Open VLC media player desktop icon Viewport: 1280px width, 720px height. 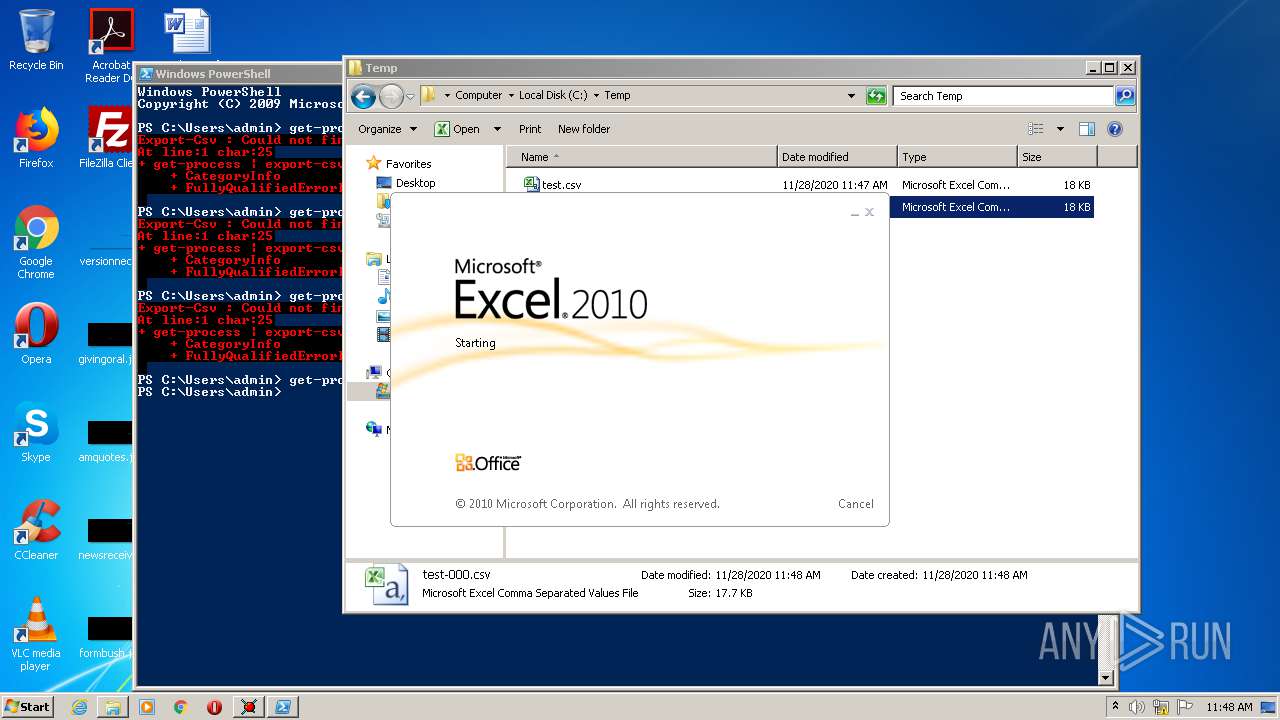tap(36, 634)
